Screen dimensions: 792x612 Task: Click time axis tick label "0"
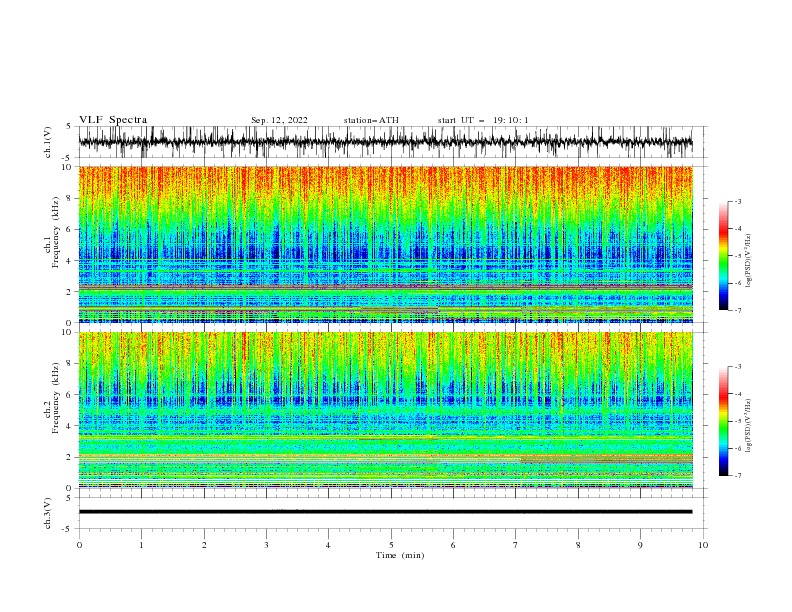coord(79,545)
